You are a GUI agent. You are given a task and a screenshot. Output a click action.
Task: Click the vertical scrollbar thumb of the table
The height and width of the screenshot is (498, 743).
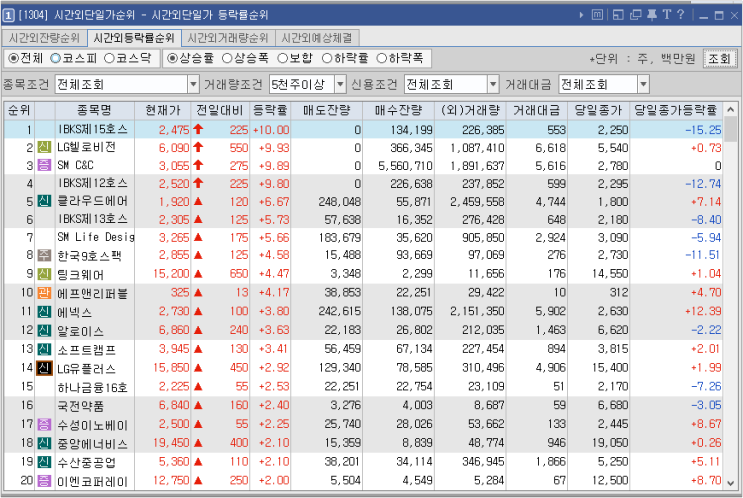pos(730,130)
